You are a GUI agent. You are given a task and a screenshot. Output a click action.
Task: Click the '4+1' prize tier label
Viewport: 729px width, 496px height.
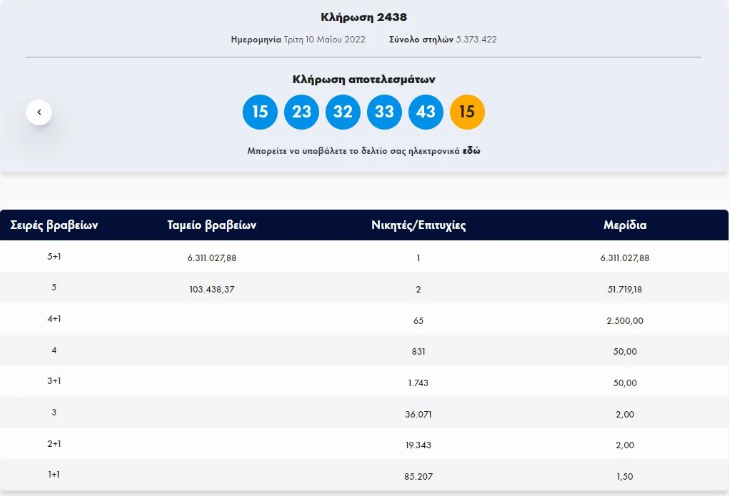click(x=54, y=319)
